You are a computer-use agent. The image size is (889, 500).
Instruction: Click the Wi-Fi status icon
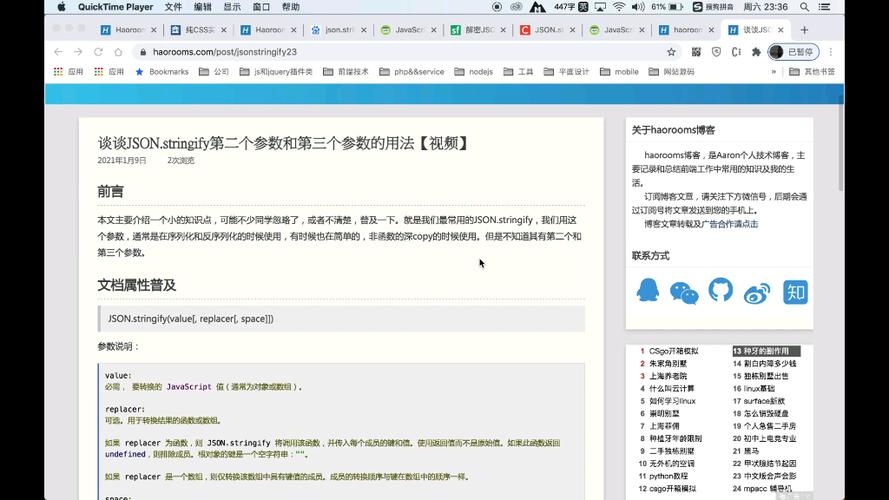click(619, 7)
